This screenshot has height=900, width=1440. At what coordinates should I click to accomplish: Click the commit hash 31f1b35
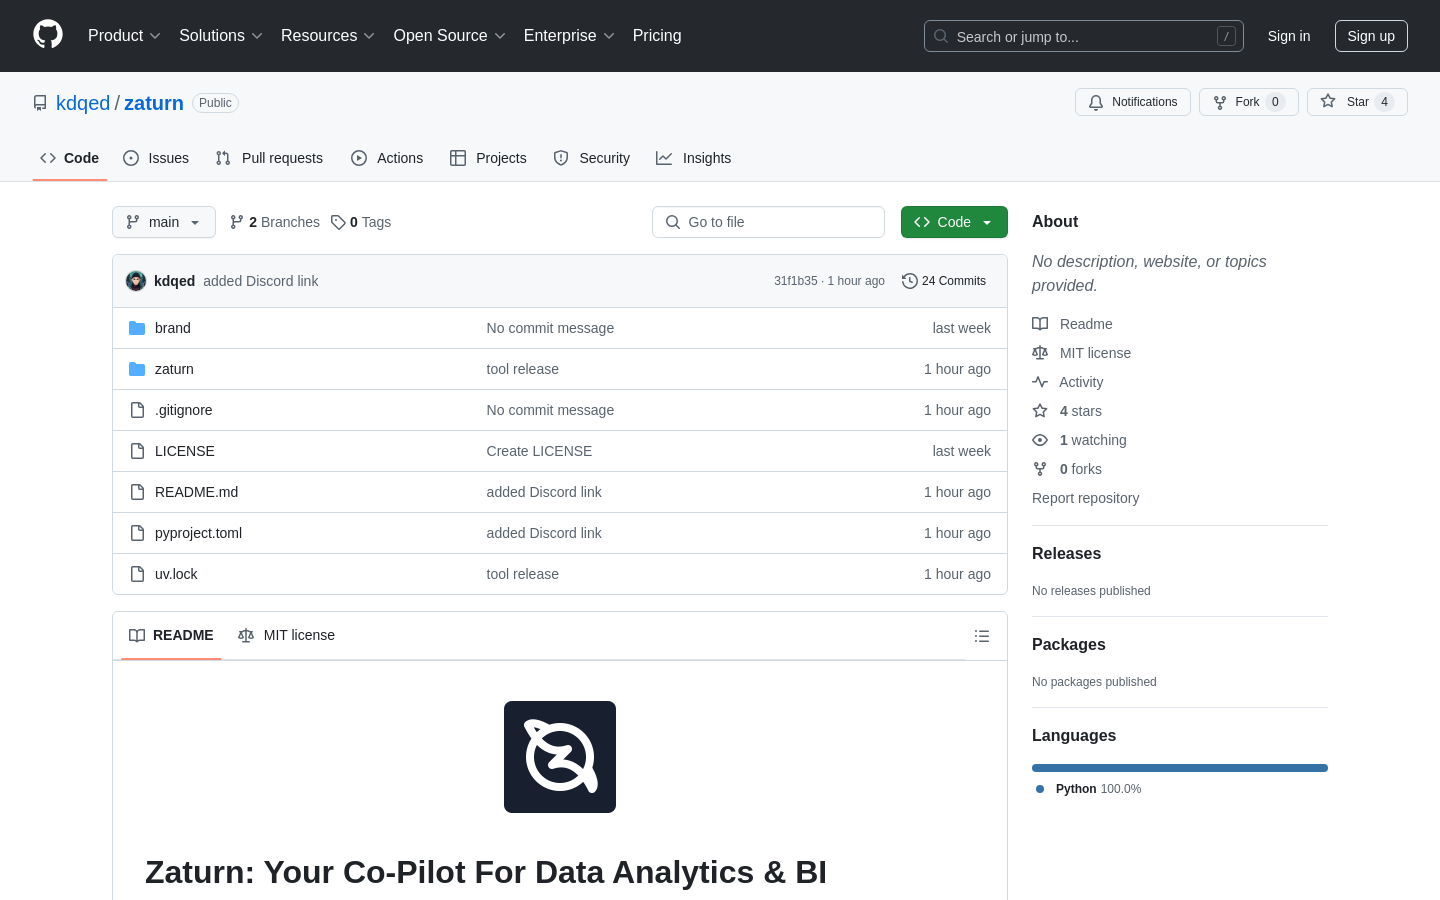795,281
